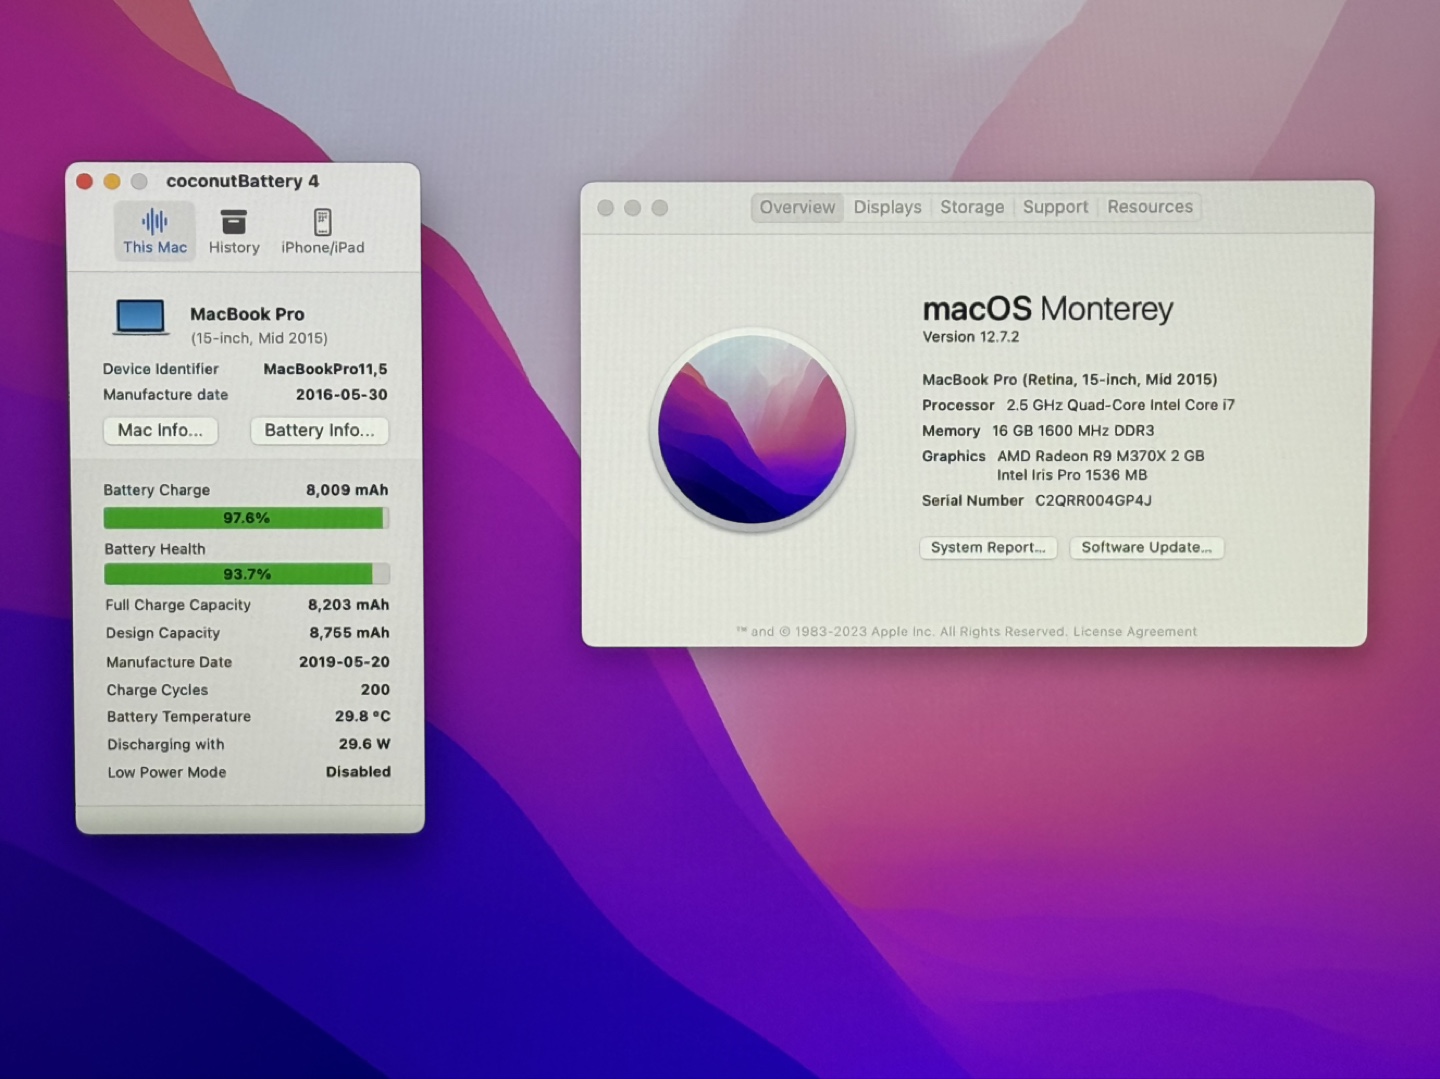
Task: Click Software Update... in About This Mac
Action: pos(1146,547)
